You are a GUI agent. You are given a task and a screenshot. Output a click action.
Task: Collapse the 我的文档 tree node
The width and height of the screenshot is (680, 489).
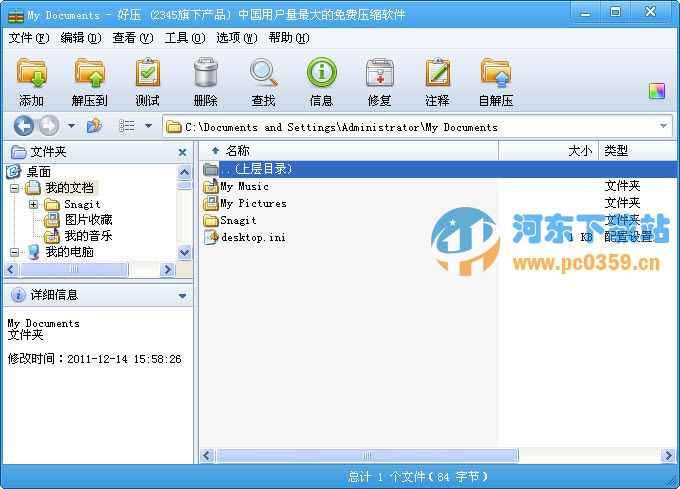14,189
